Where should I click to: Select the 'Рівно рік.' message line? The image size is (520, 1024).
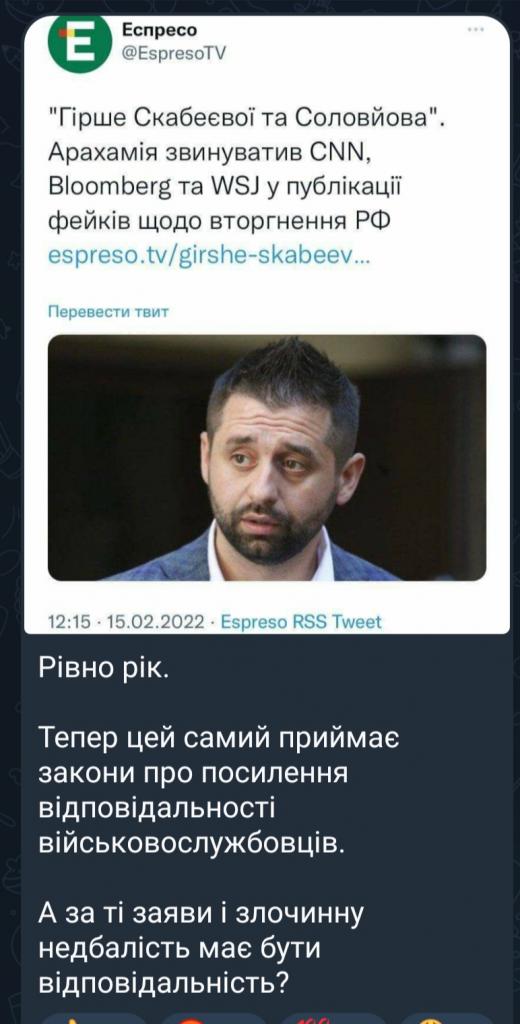point(103,667)
